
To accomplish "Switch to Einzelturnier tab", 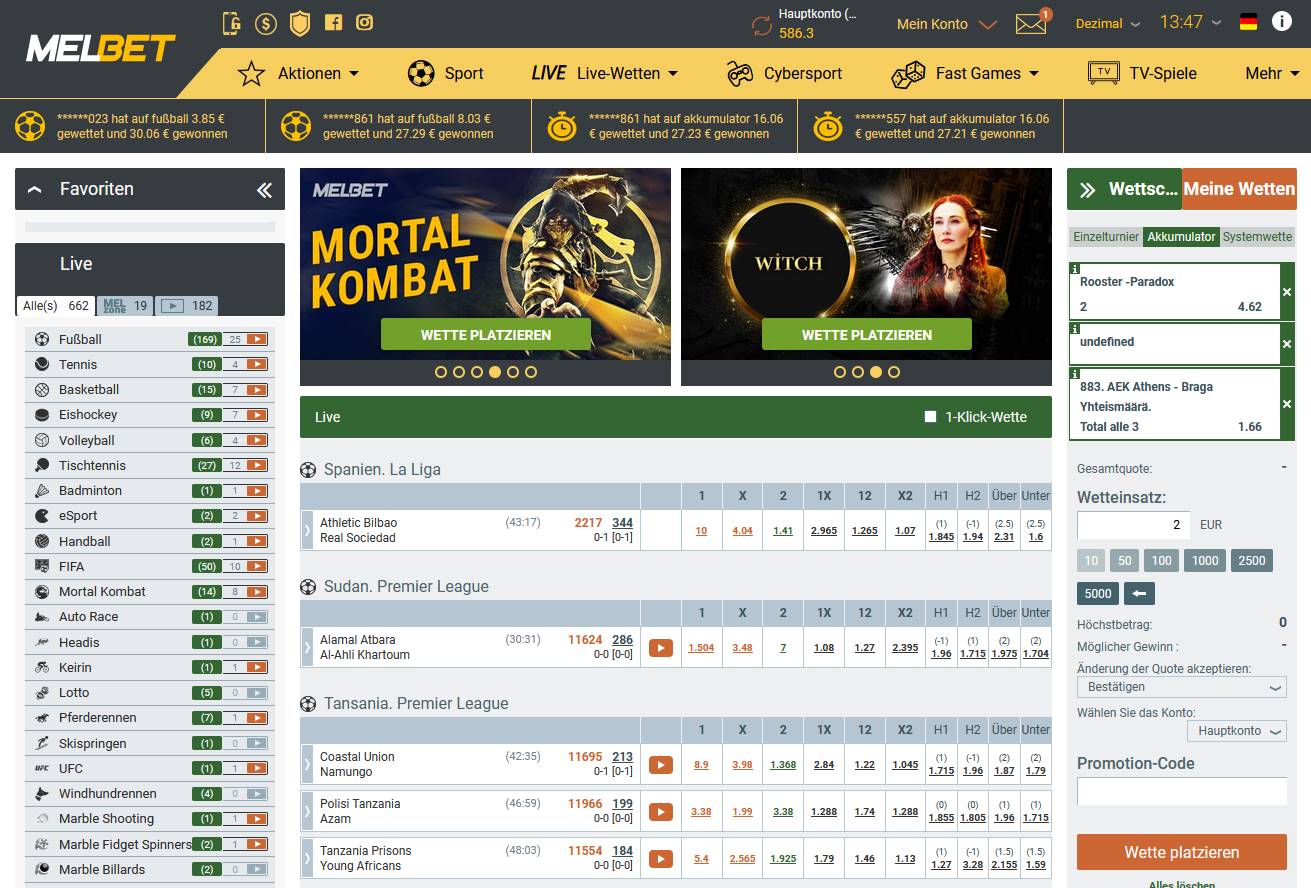I will point(1105,237).
